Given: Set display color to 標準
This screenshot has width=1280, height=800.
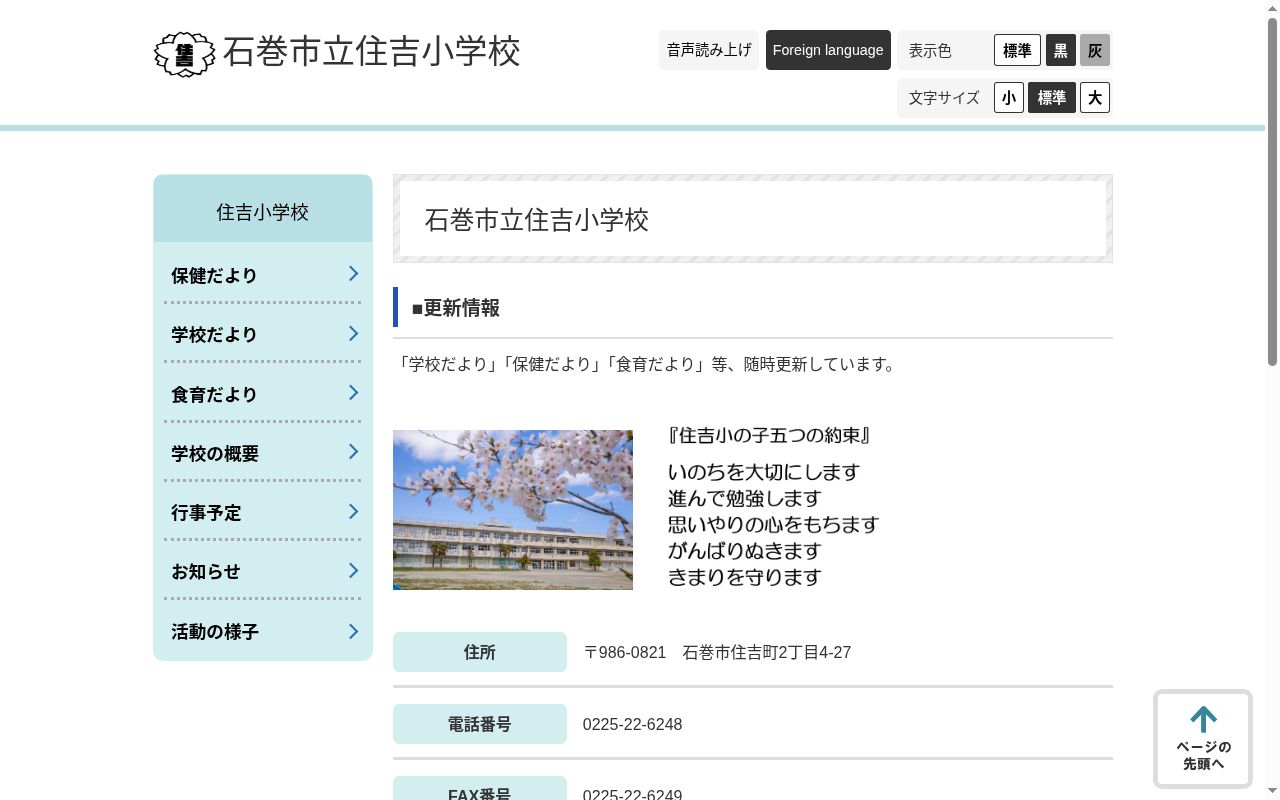Looking at the screenshot, I should (1017, 50).
